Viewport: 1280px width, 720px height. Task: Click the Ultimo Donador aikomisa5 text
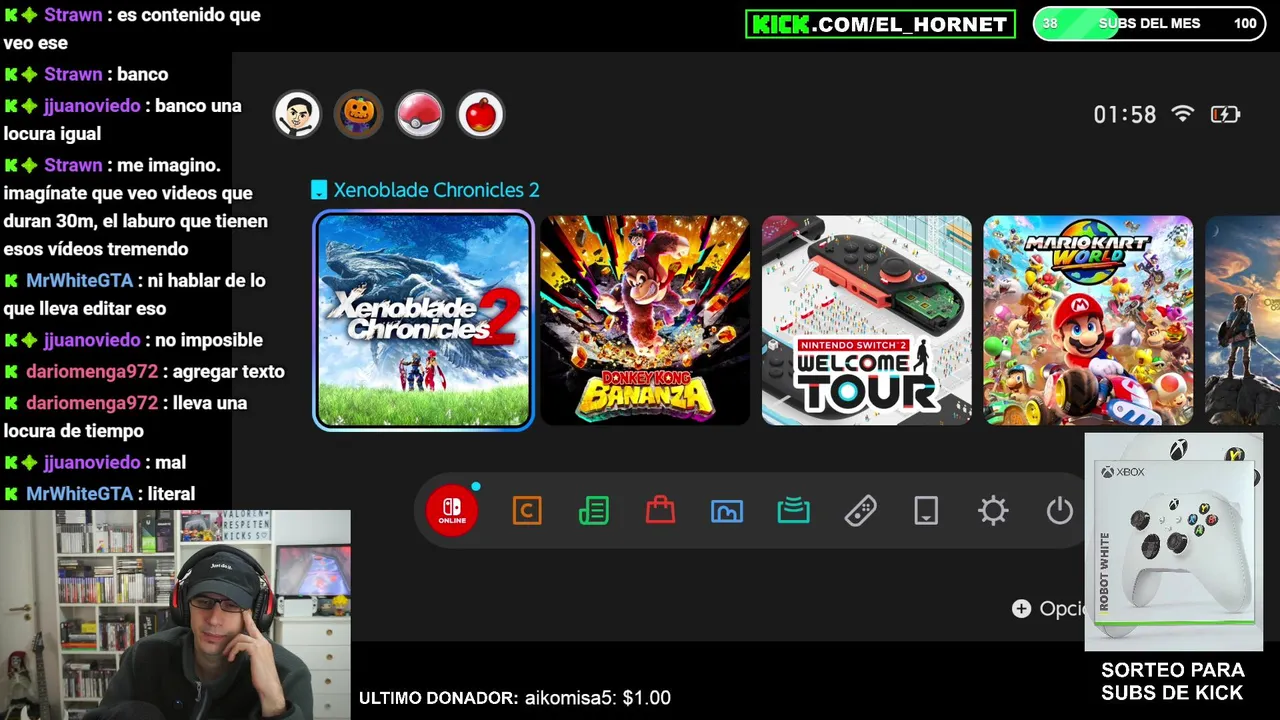tap(515, 698)
